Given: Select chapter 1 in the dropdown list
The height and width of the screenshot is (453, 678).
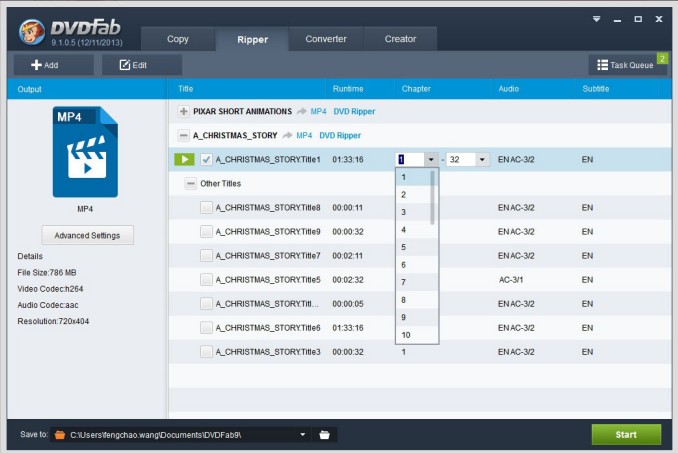Looking at the screenshot, I should (413, 177).
